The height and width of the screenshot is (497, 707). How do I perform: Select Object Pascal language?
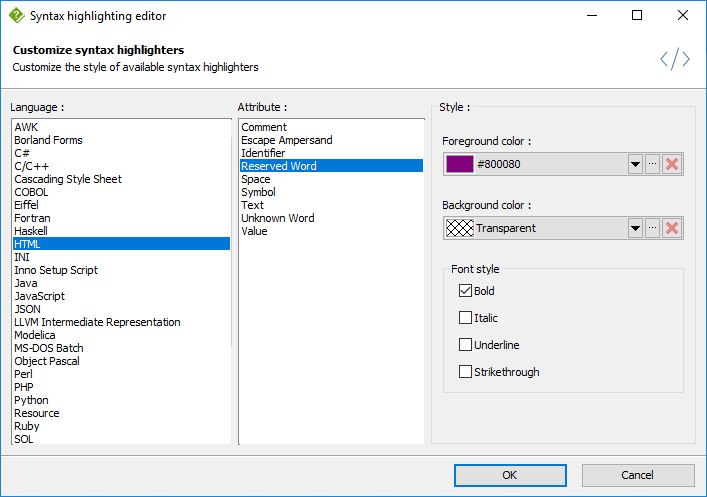122,361
